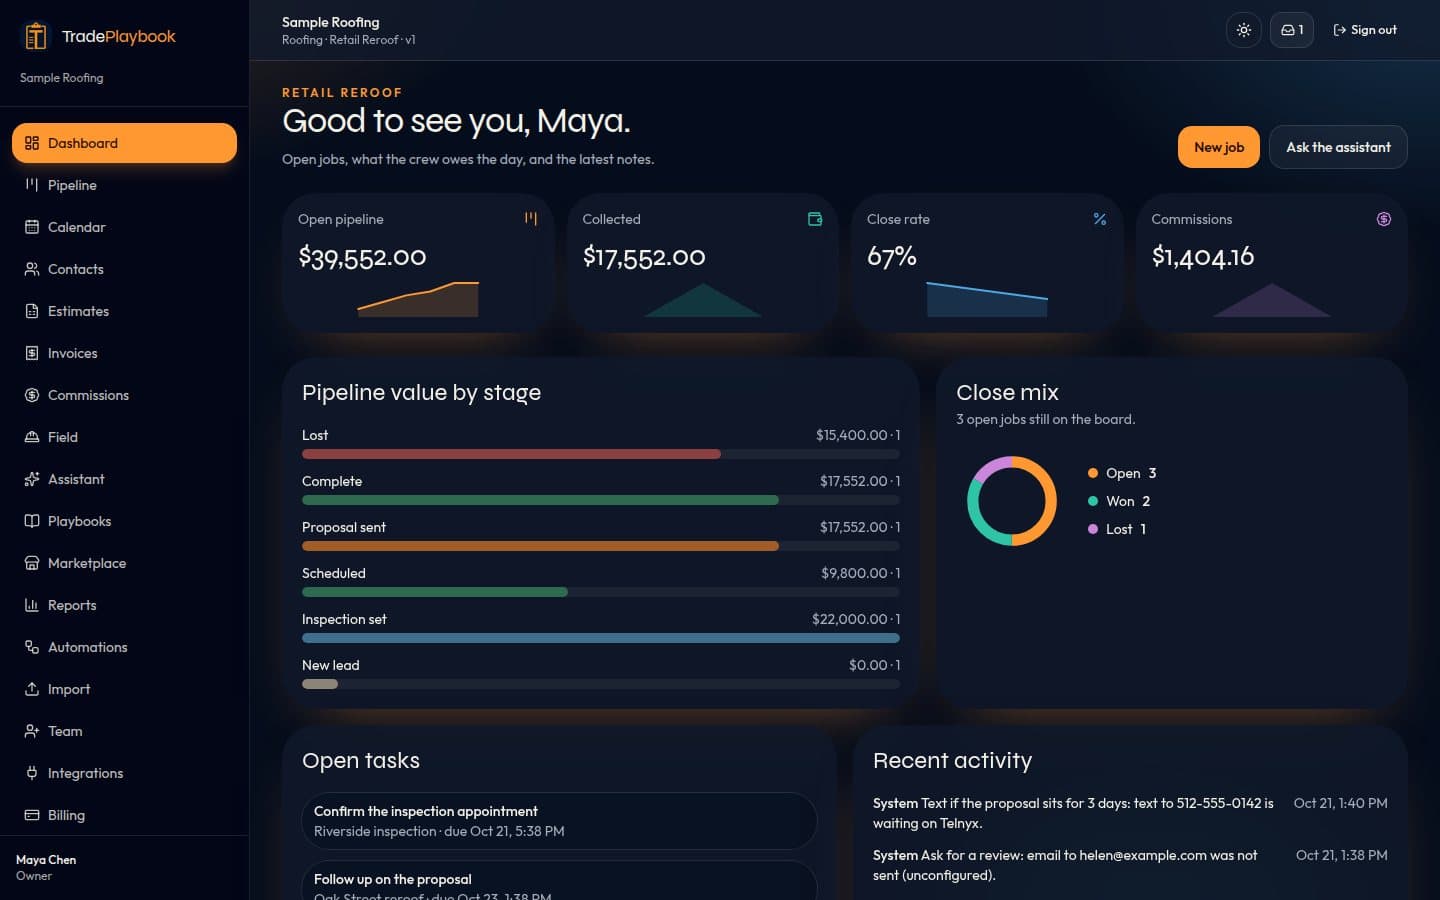Click the teal Won legend dot
This screenshot has width=1440, height=900.
point(1093,501)
